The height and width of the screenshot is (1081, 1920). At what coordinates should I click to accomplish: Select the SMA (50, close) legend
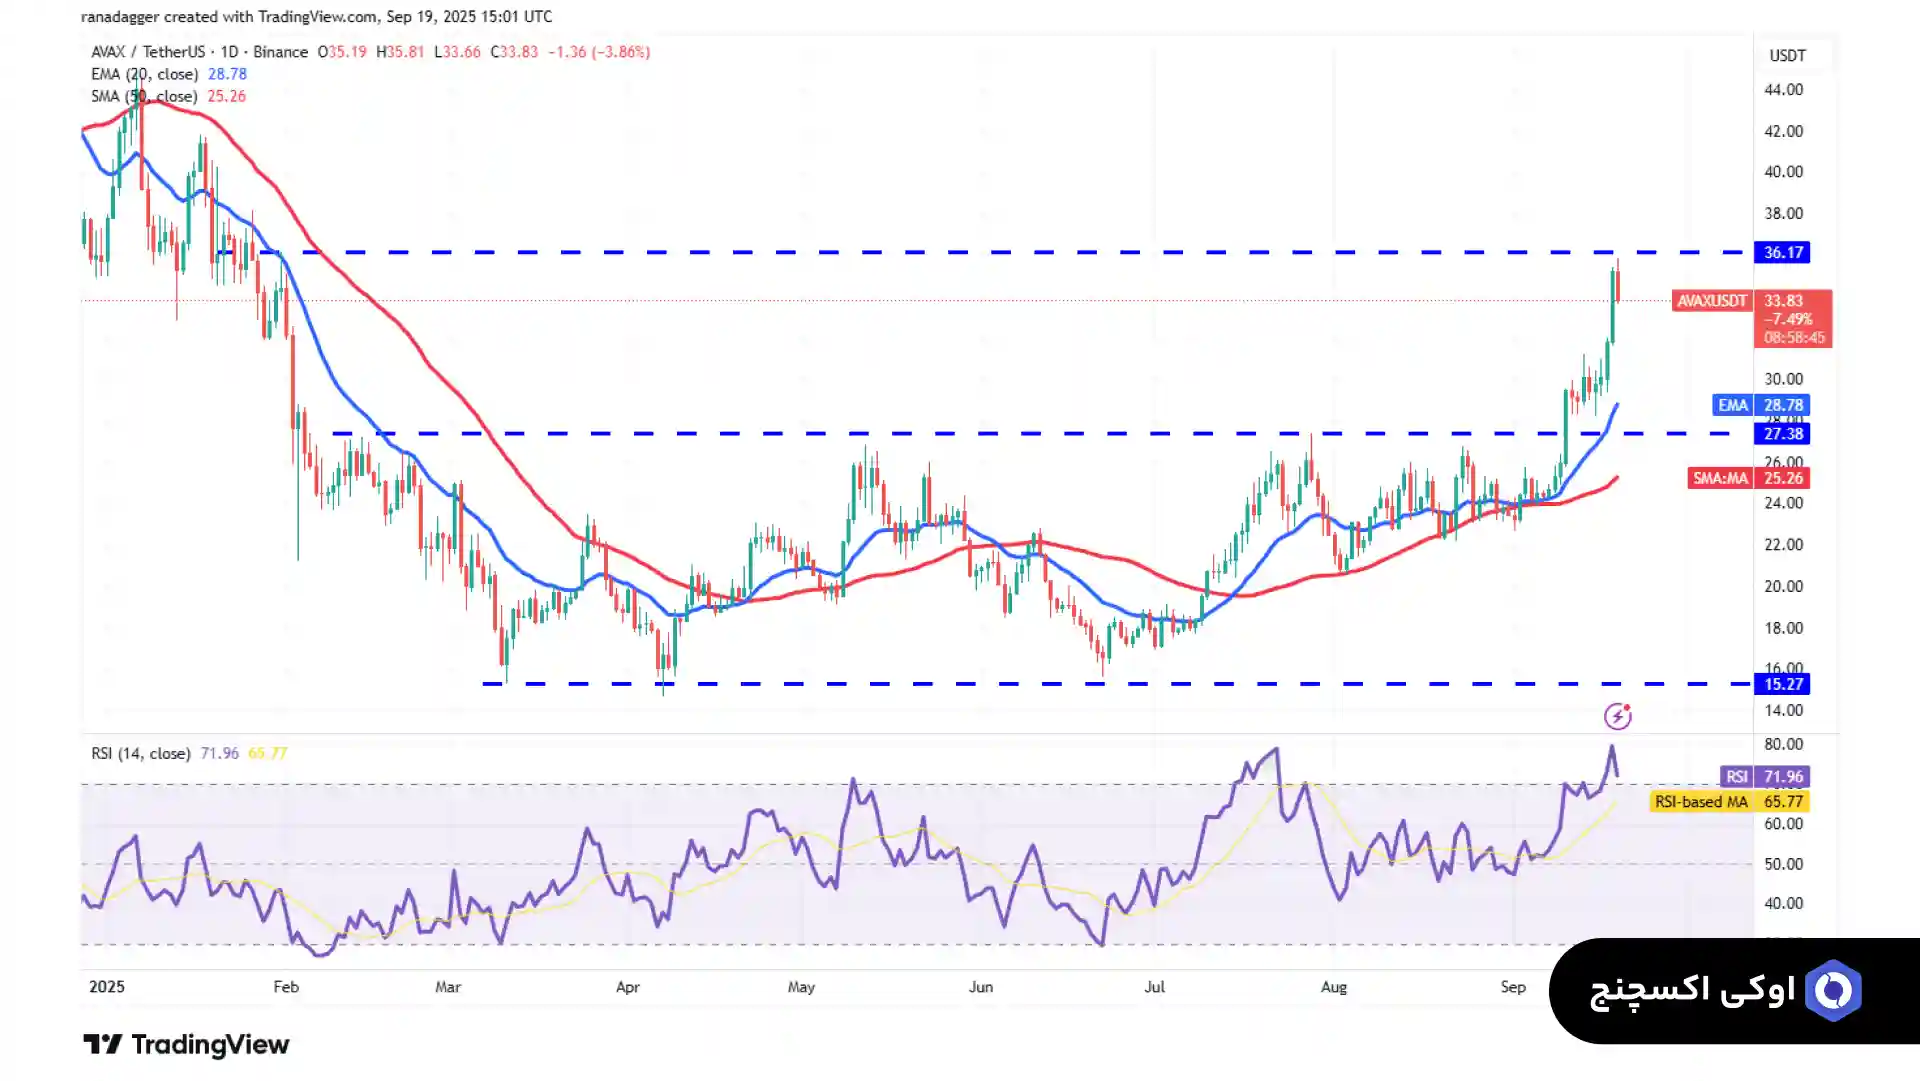click(x=144, y=96)
